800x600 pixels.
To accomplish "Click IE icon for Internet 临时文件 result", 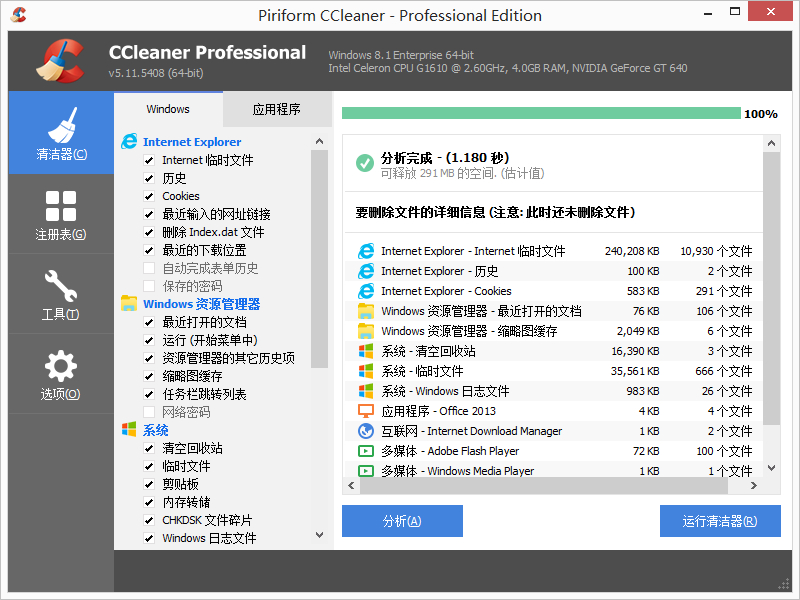I will pyautogui.click(x=366, y=251).
